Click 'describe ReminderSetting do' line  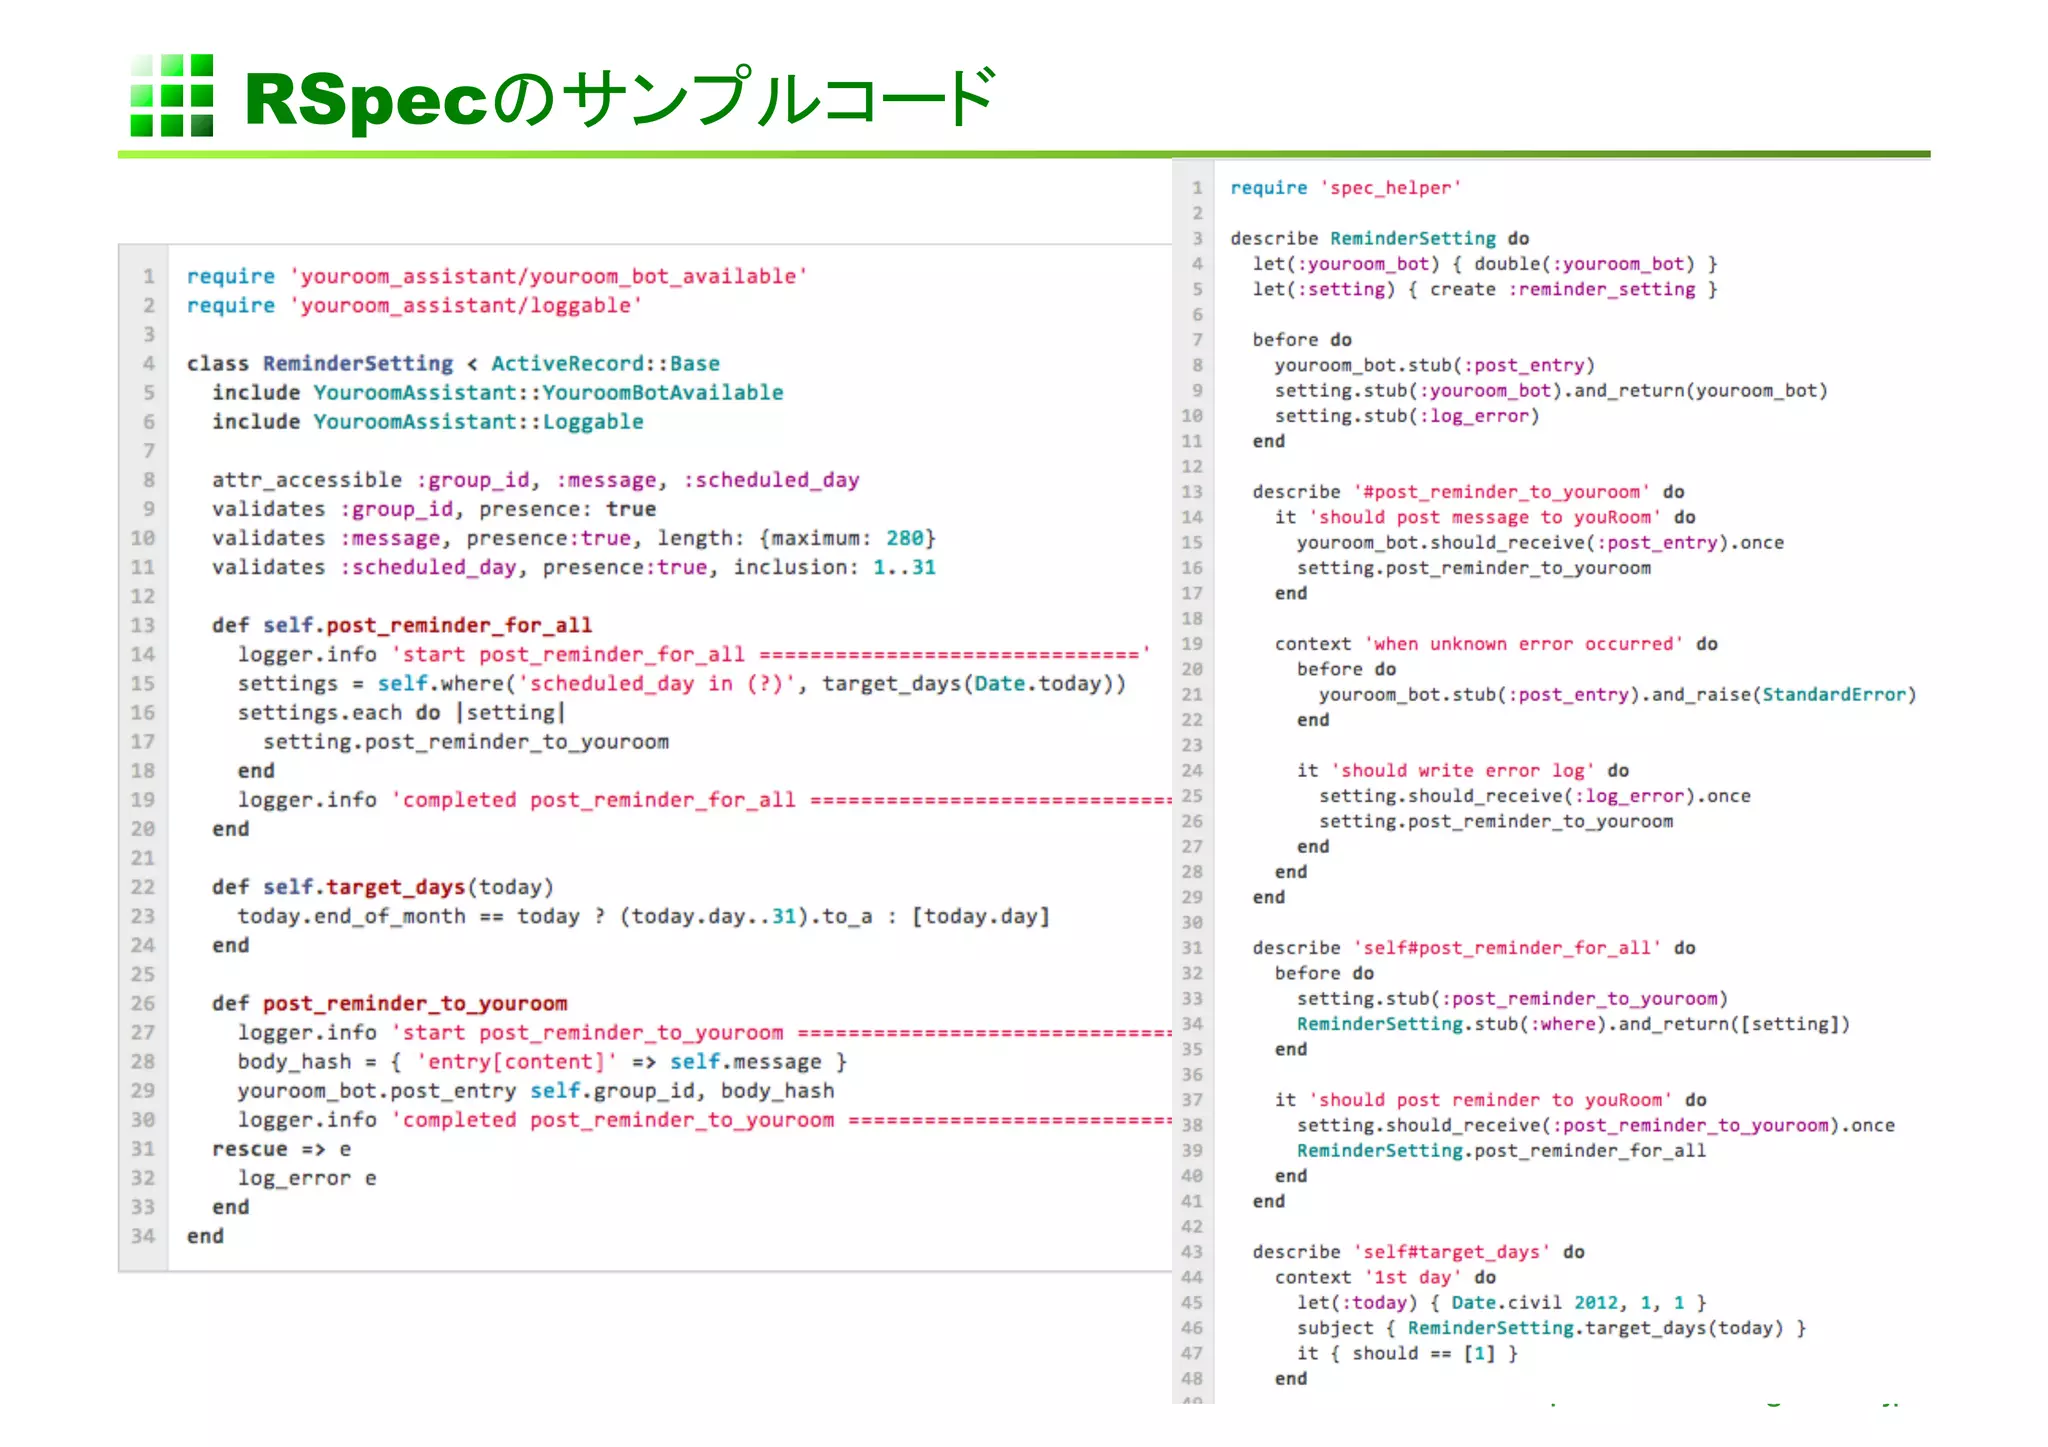1380,238
